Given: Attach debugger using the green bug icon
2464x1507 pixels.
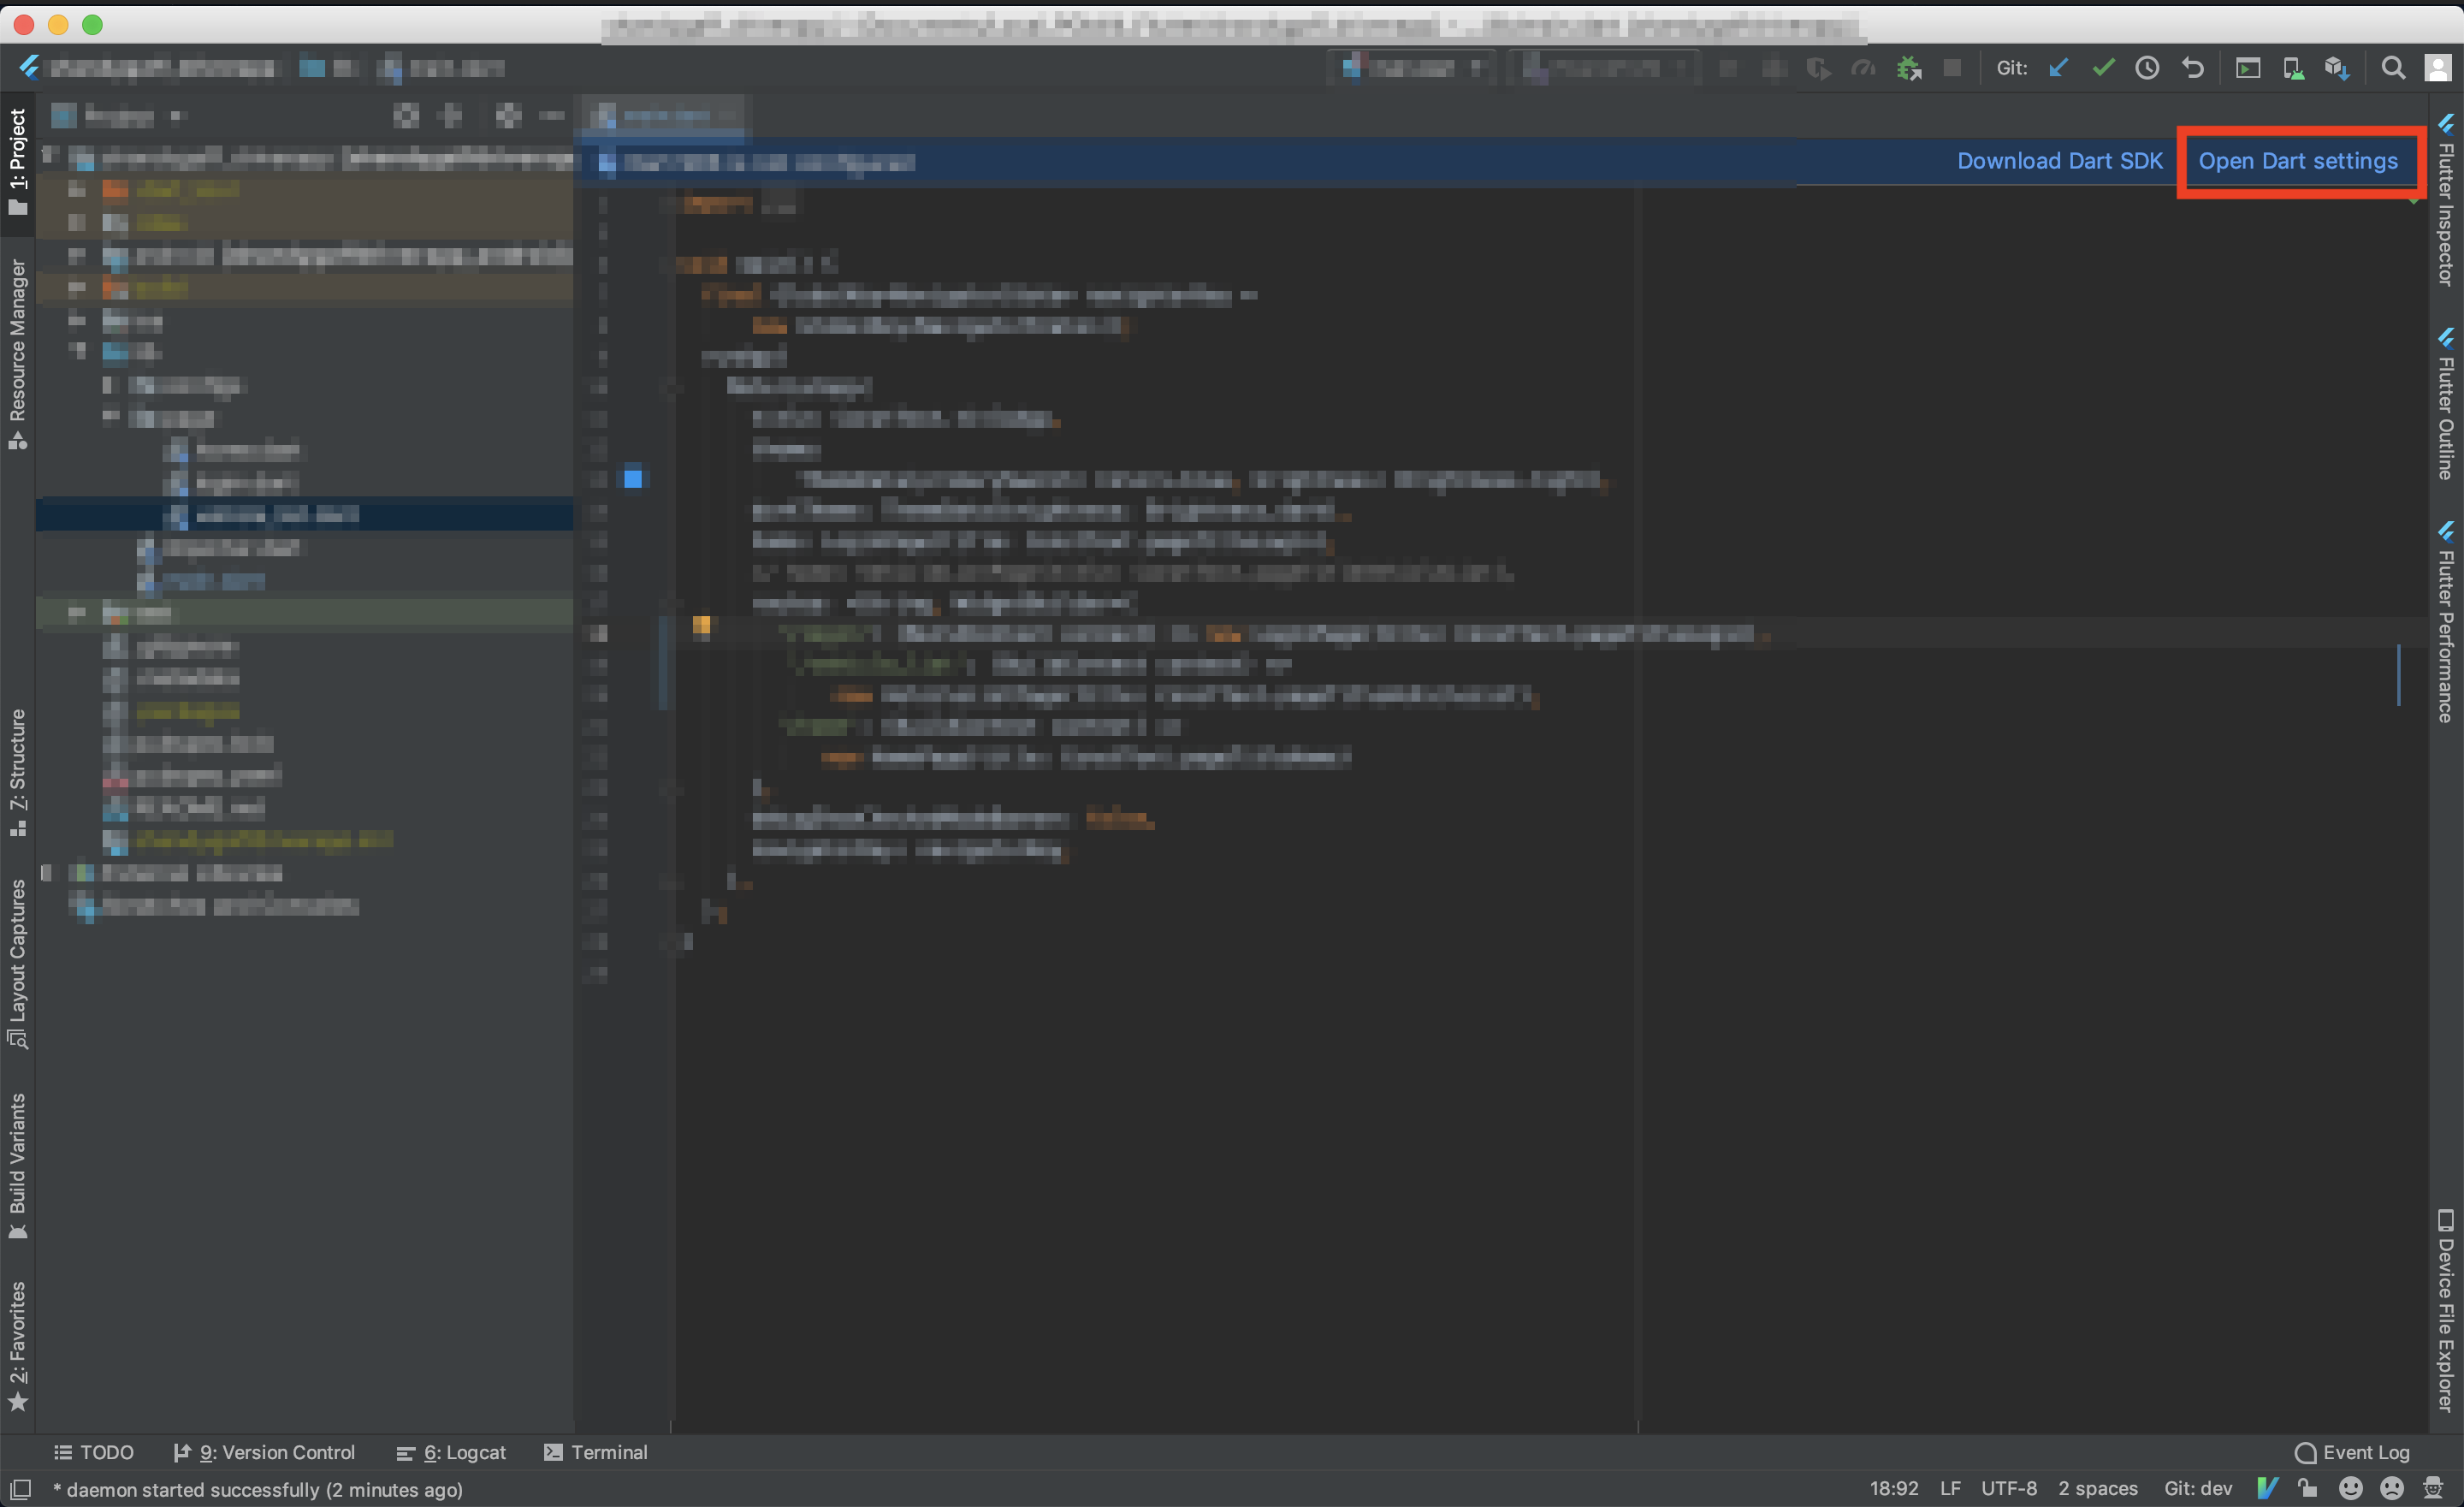Looking at the screenshot, I should tap(1909, 67).
